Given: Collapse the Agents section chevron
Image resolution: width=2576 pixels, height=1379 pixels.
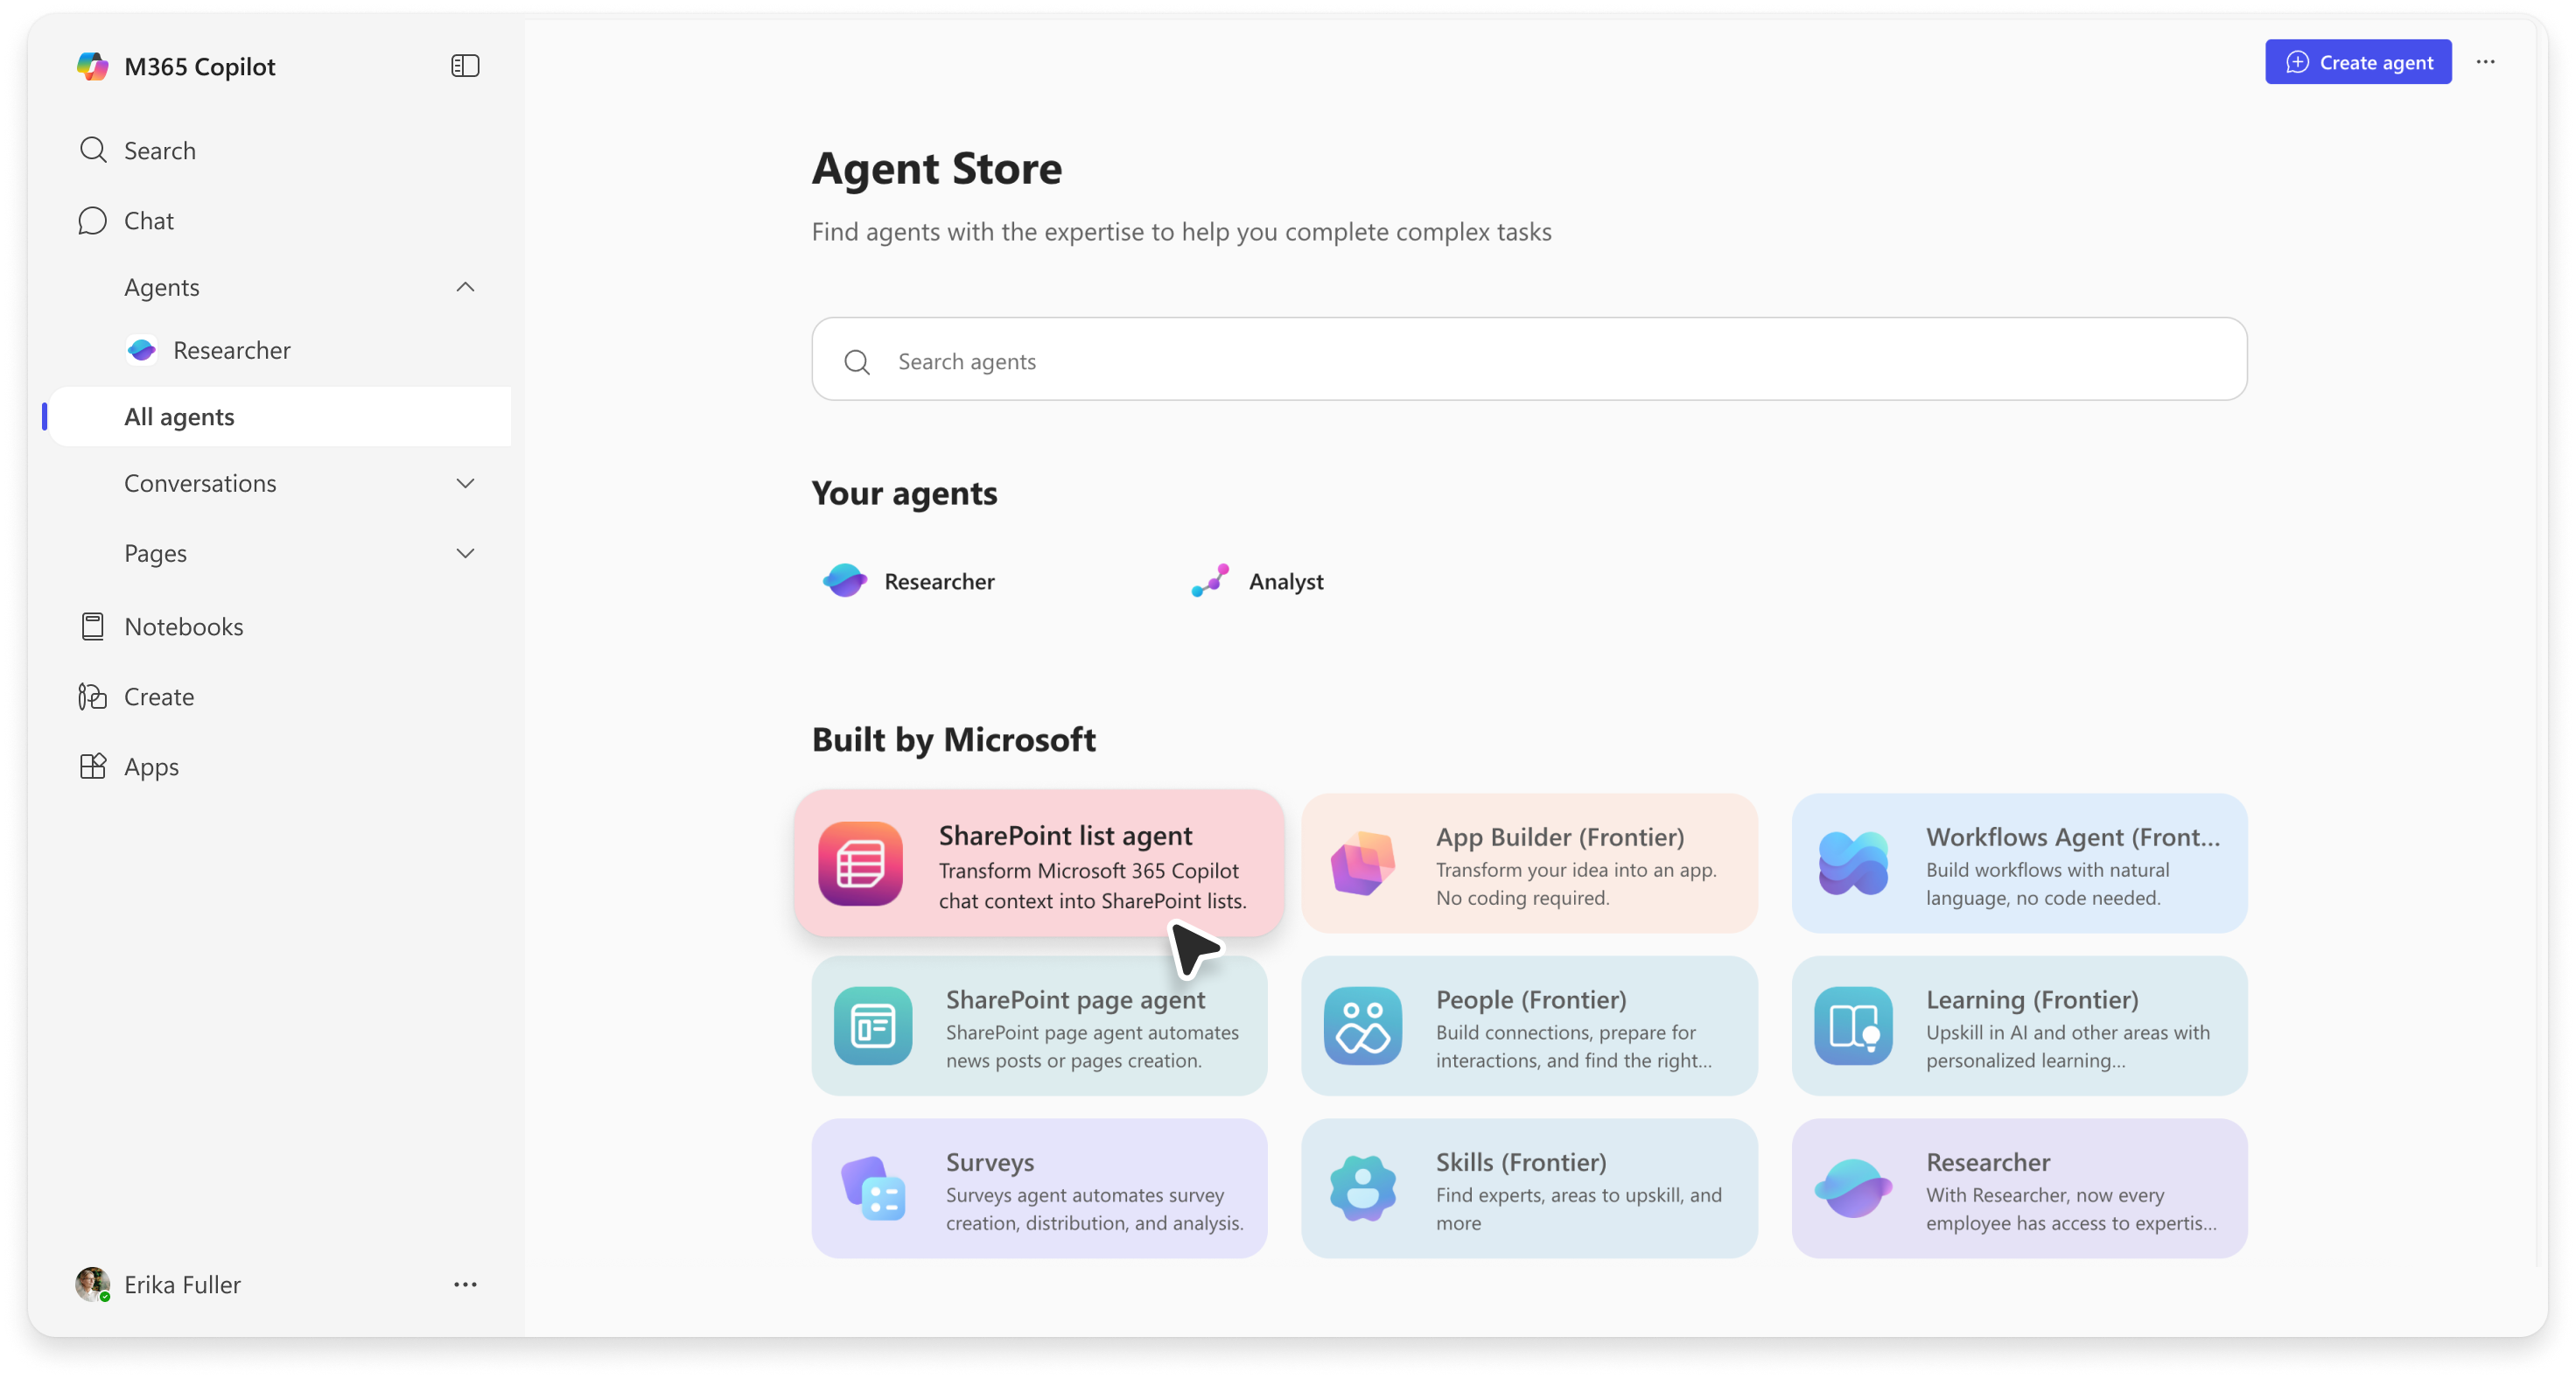Looking at the screenshot, I should tap(465, 287).
